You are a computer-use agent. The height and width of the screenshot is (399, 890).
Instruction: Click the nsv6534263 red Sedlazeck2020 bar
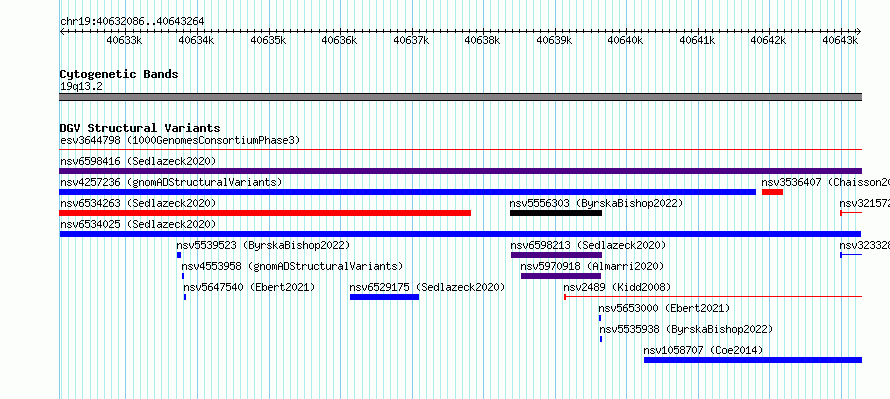click(265, 213)
